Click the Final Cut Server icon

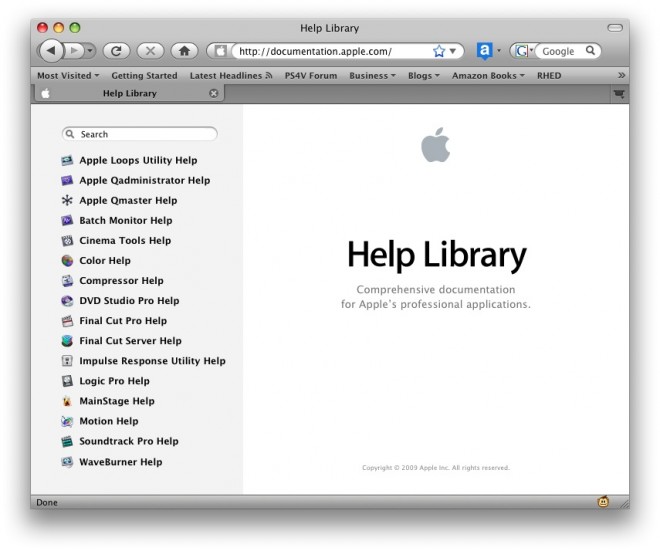(67, 341)
